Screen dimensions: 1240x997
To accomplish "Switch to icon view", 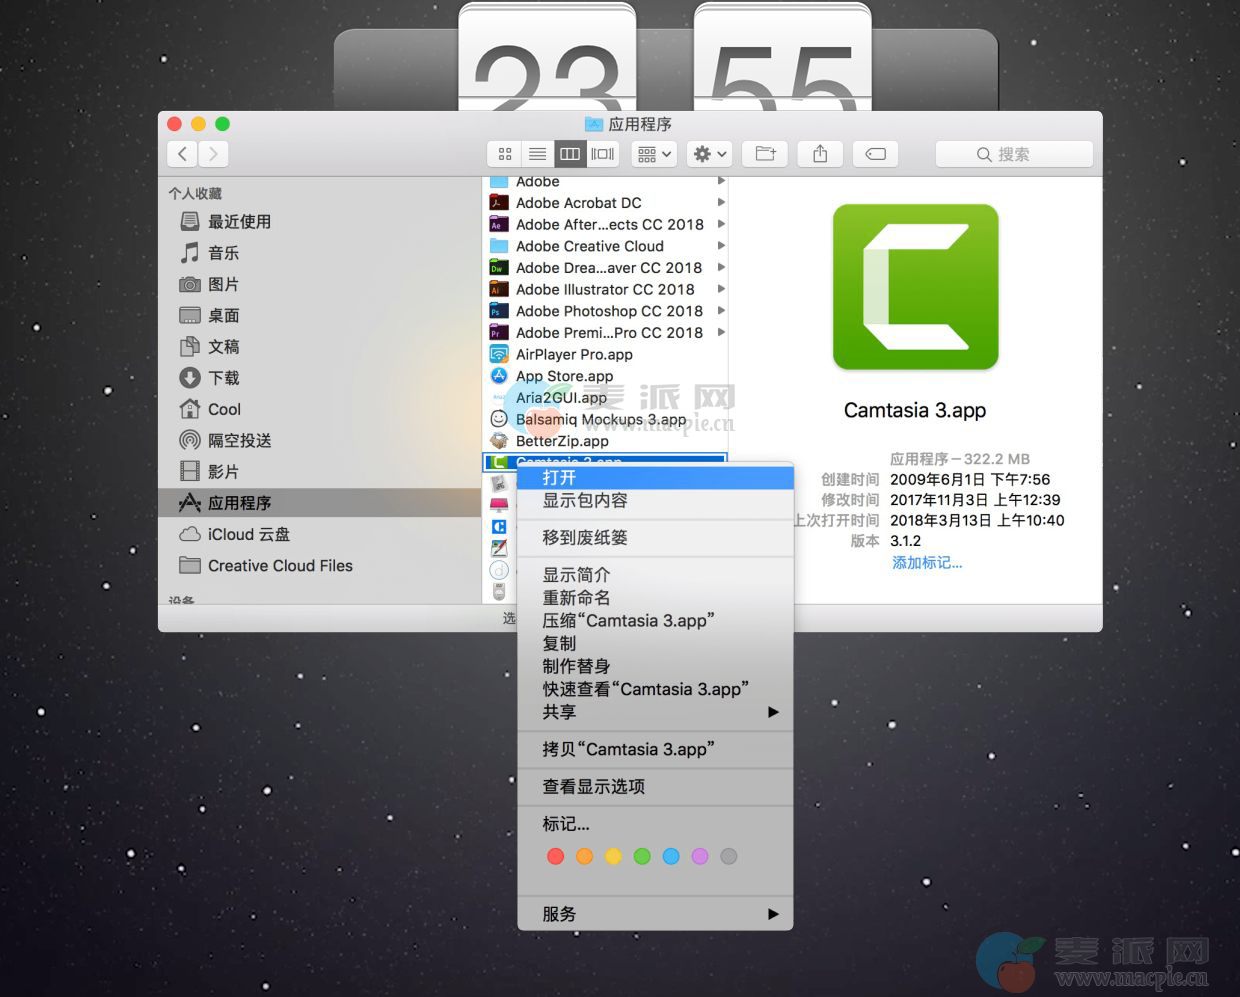I will click(x=505, y=154).
